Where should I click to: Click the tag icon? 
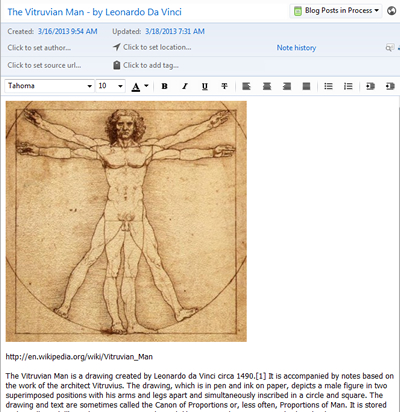pos(116,65)
